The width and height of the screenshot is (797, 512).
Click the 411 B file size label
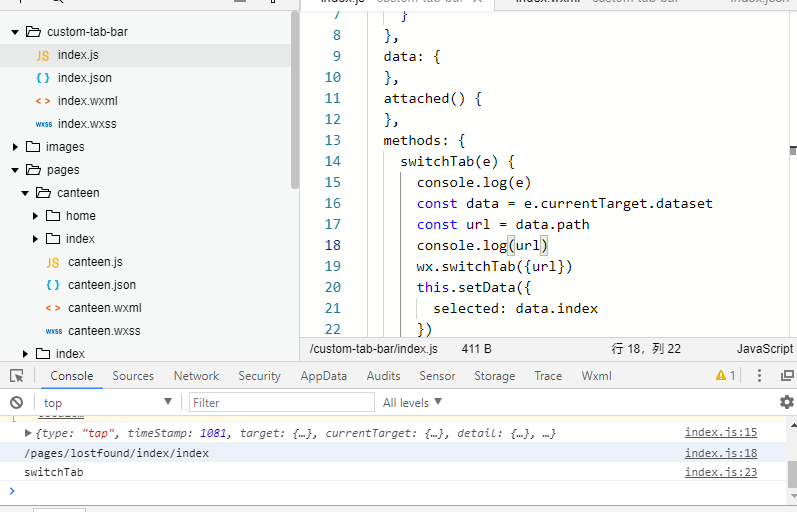[476, 349]
